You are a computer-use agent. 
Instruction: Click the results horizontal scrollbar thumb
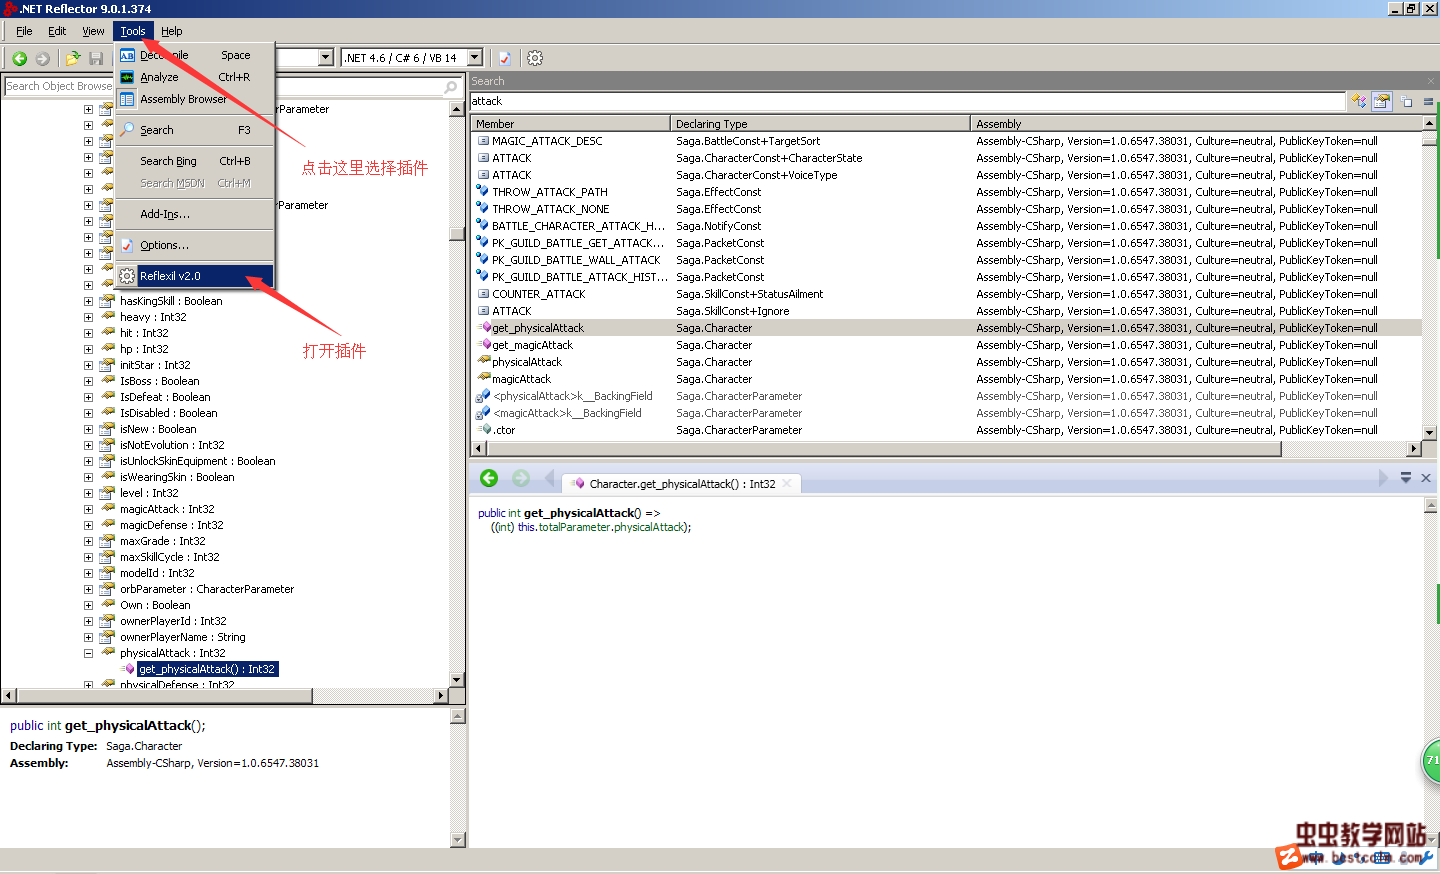tap(884, 449)
